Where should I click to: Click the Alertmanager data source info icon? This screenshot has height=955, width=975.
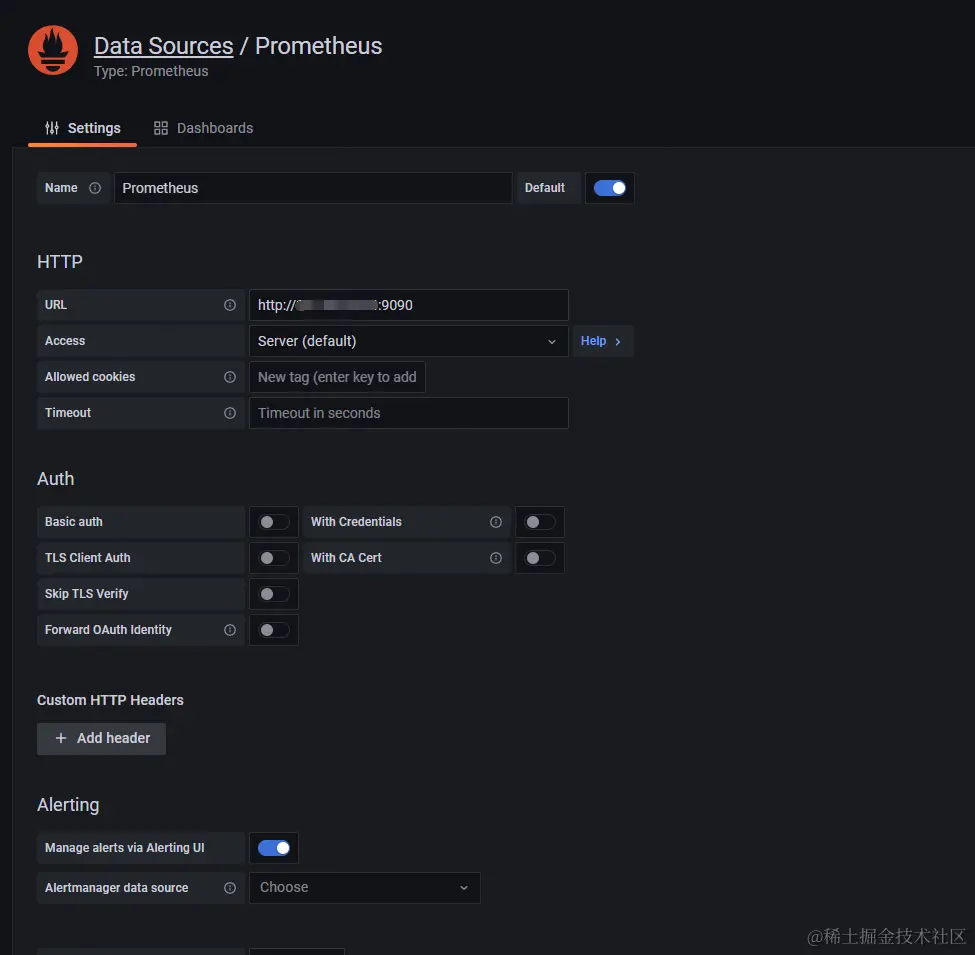pos(230,888)
